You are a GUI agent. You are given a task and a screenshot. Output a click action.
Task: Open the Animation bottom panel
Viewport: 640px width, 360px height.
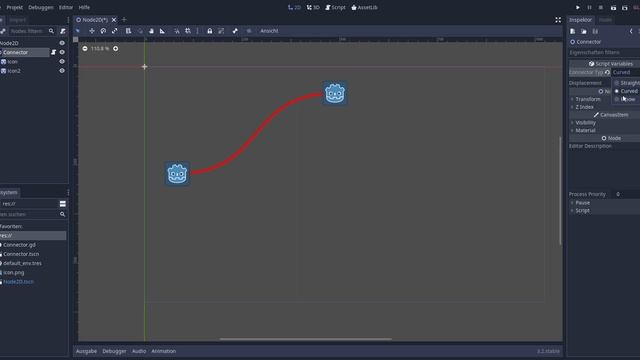[x=163, y=351]
